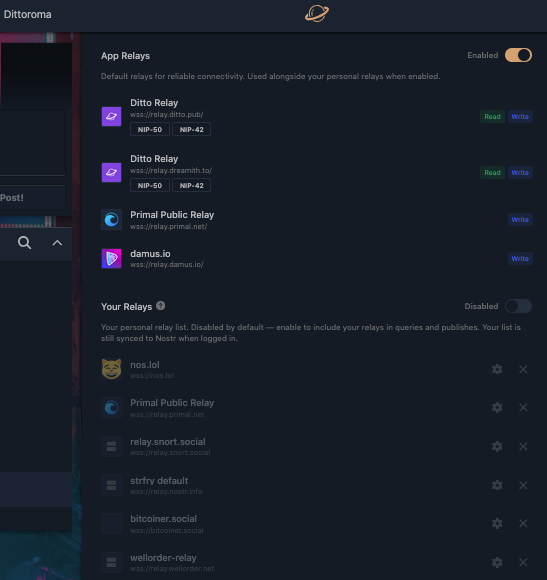Open settings gear for nos.lol
This screenshot has height=580, width=547.
[497, 369]
